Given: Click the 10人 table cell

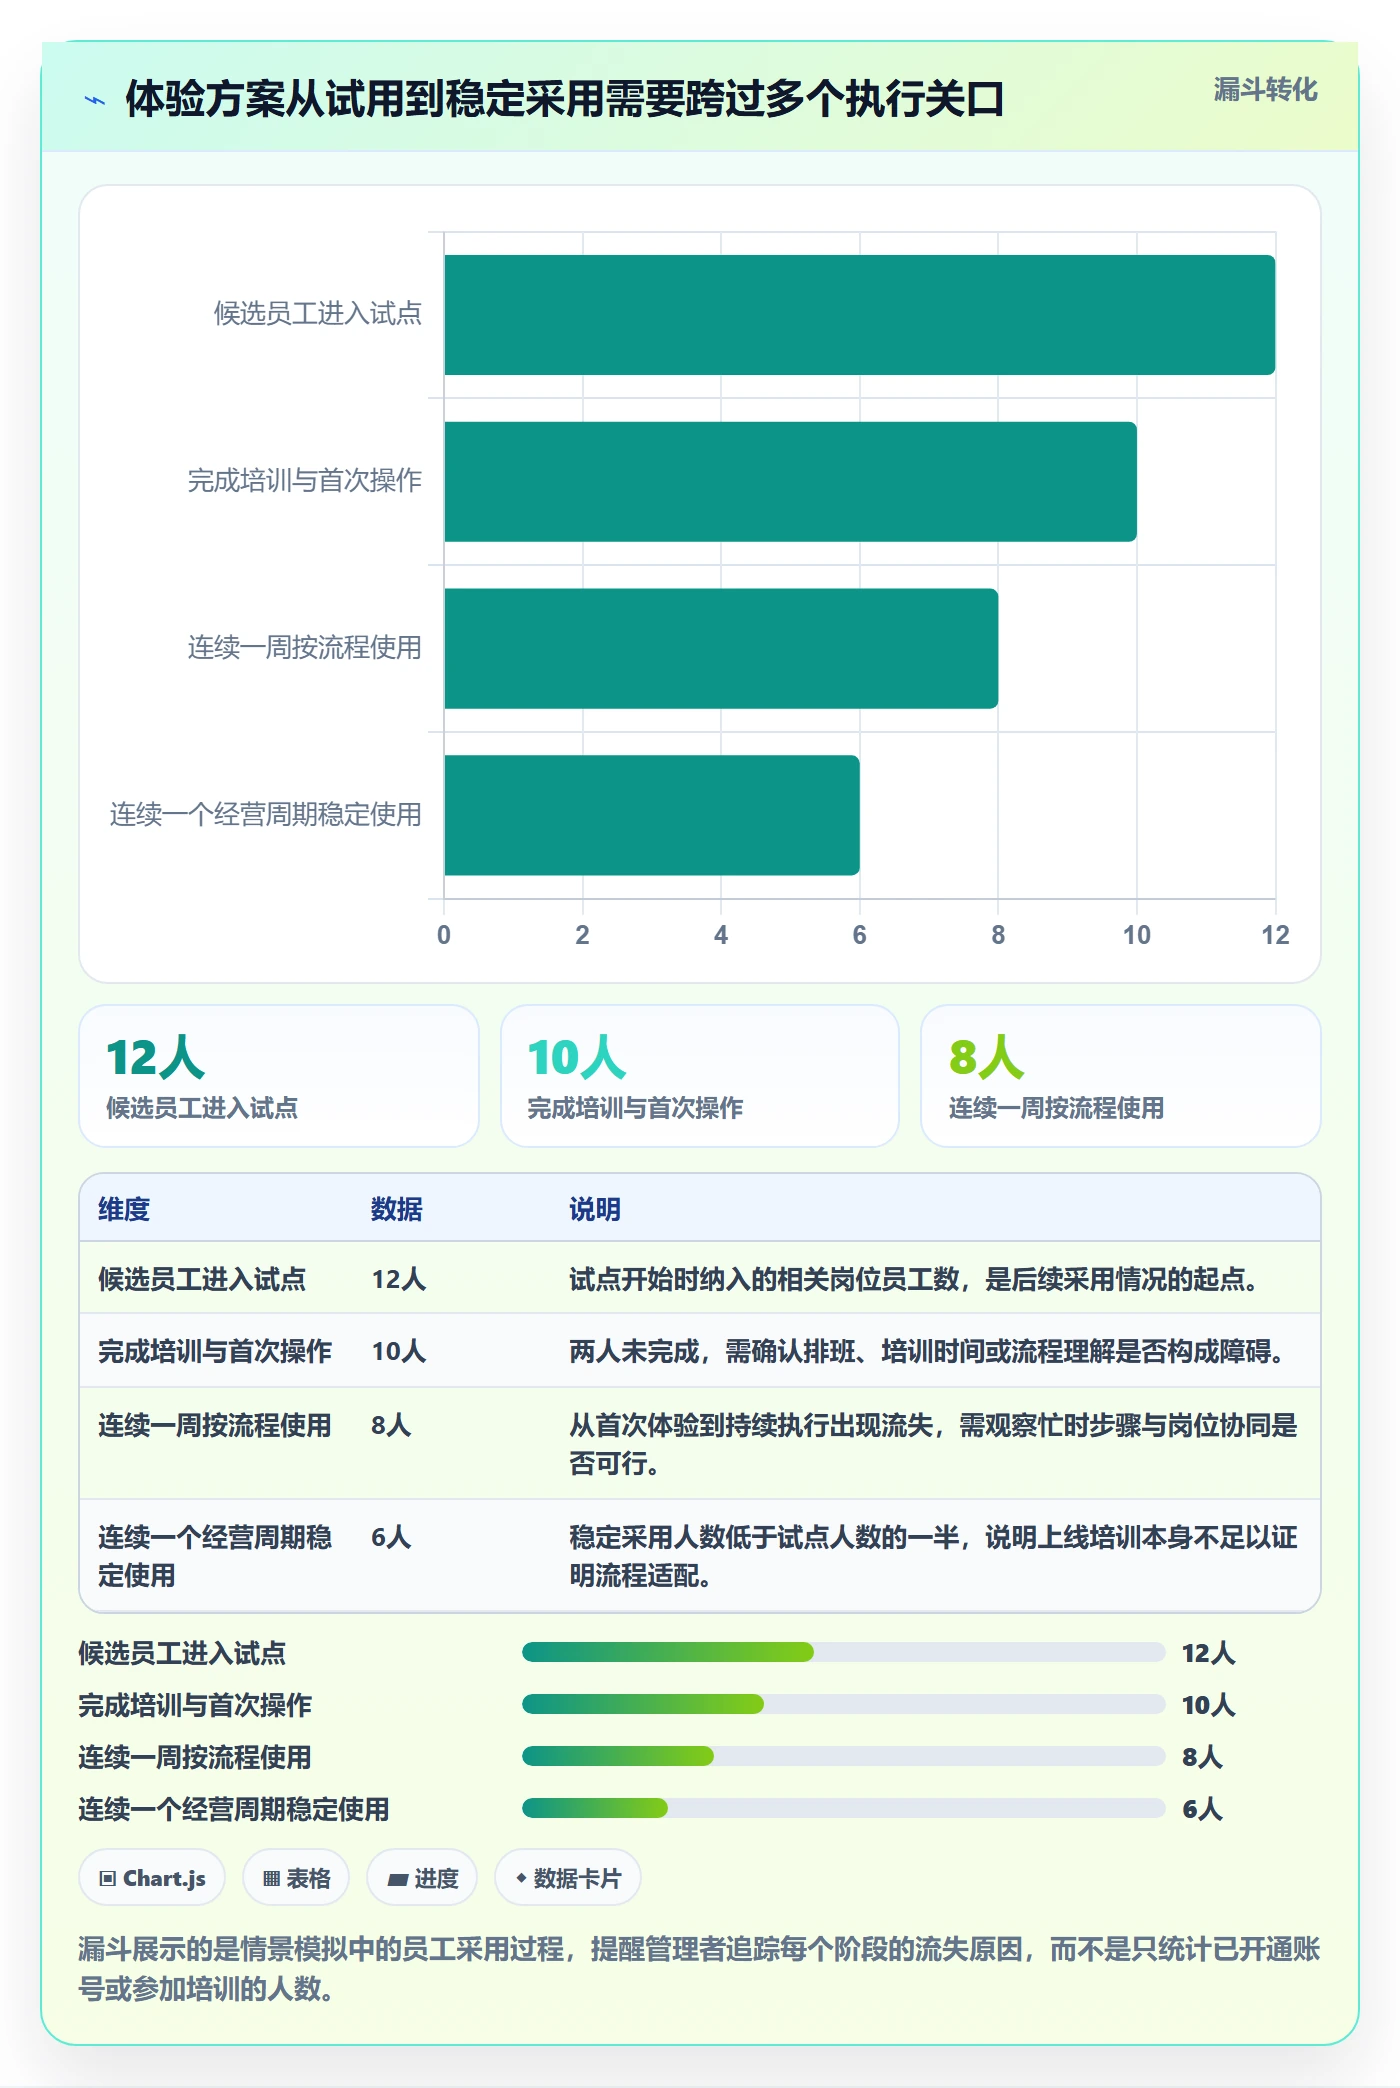Looking at the screenshot, I should click(x=399, y=1351).
